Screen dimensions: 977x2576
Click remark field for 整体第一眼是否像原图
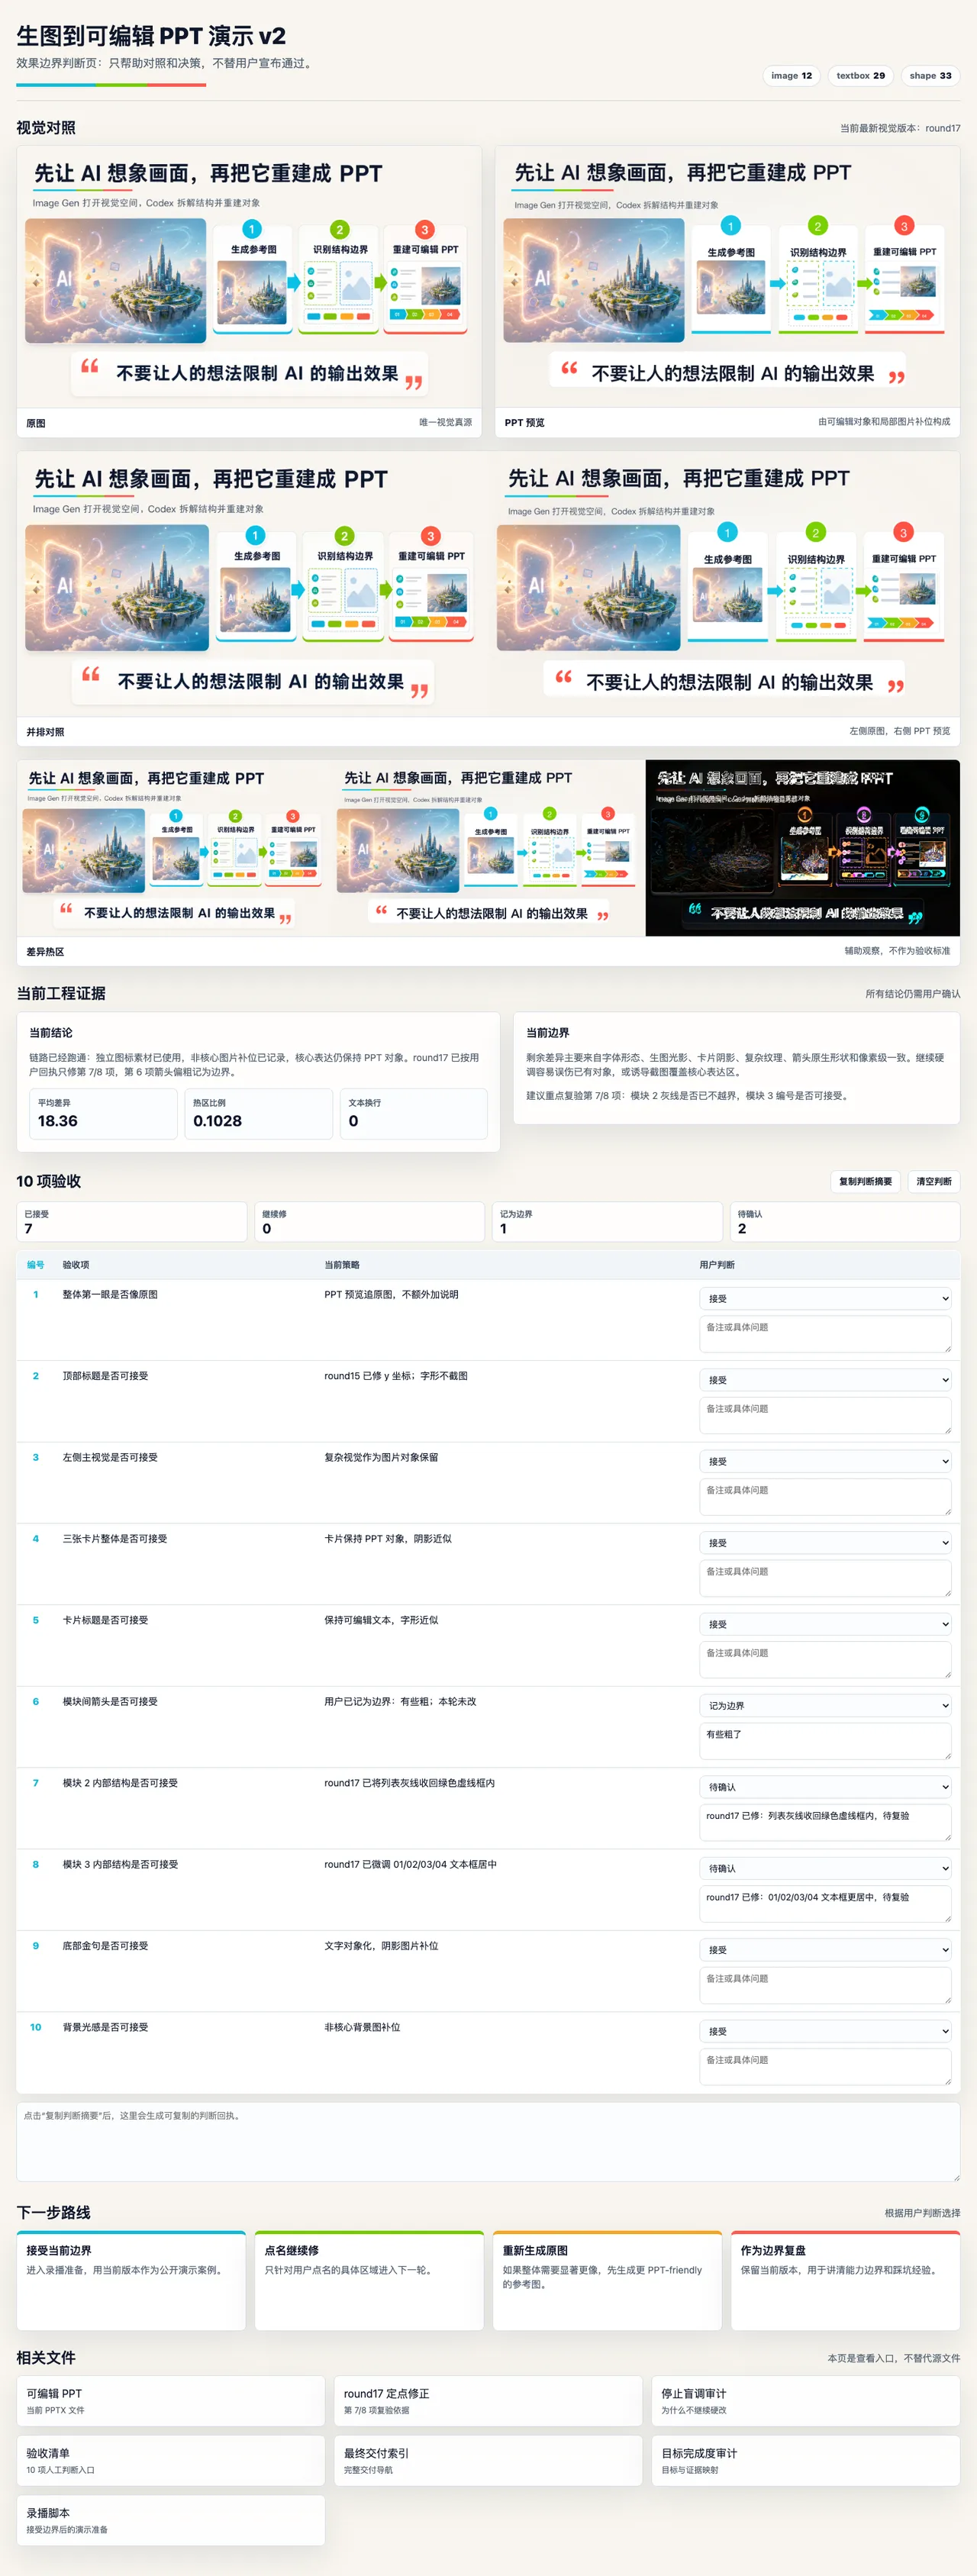[825, 1334]
